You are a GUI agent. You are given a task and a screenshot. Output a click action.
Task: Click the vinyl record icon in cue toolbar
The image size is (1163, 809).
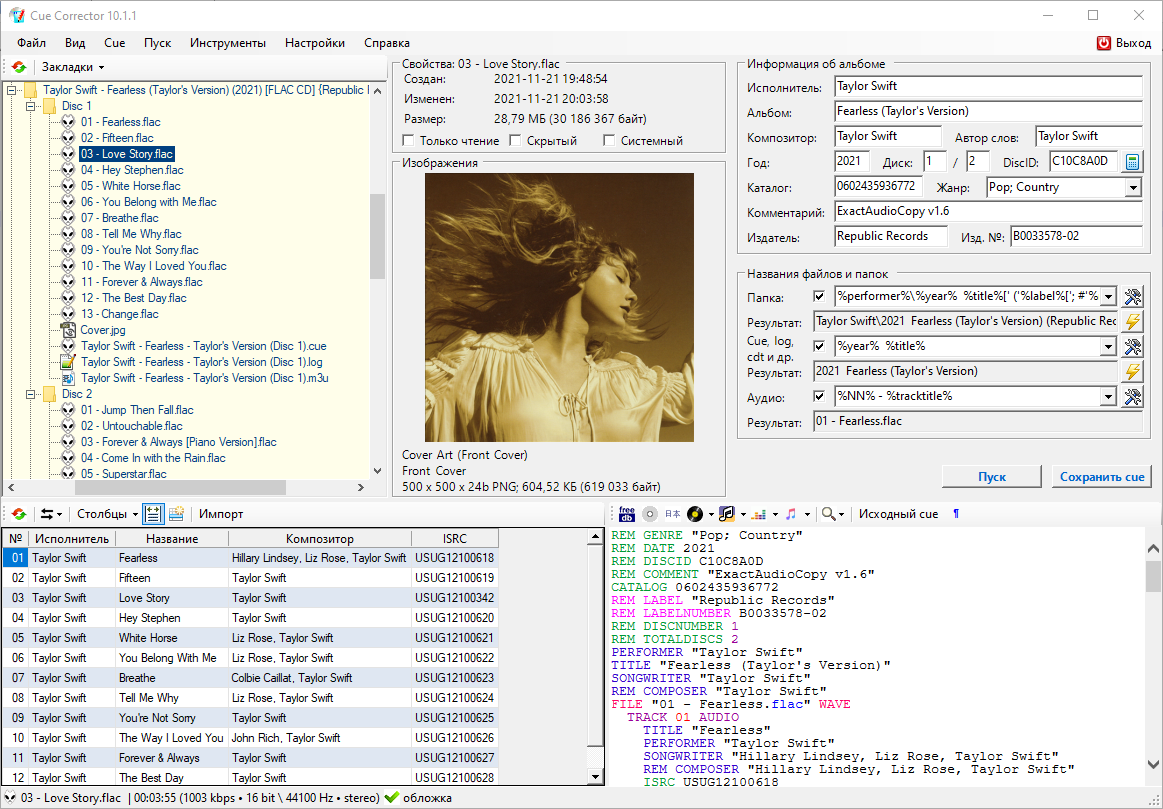pos(695,514)
